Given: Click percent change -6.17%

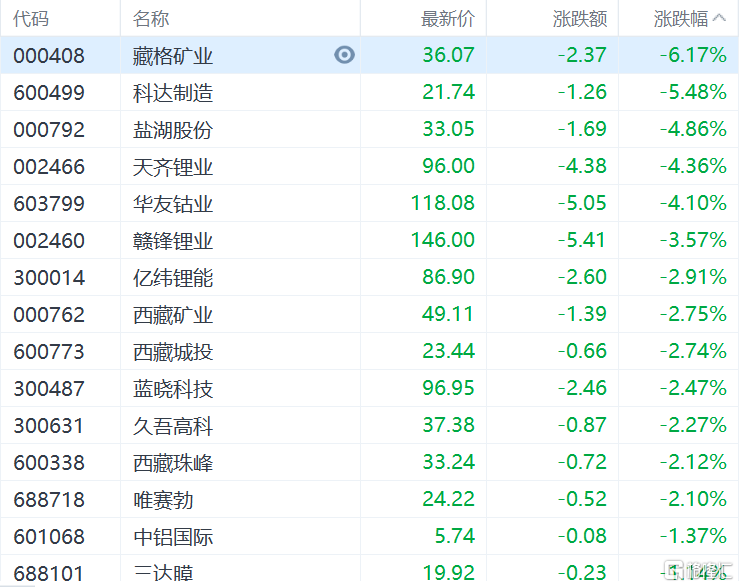Looking at the screenshot, I should (693, 55).
